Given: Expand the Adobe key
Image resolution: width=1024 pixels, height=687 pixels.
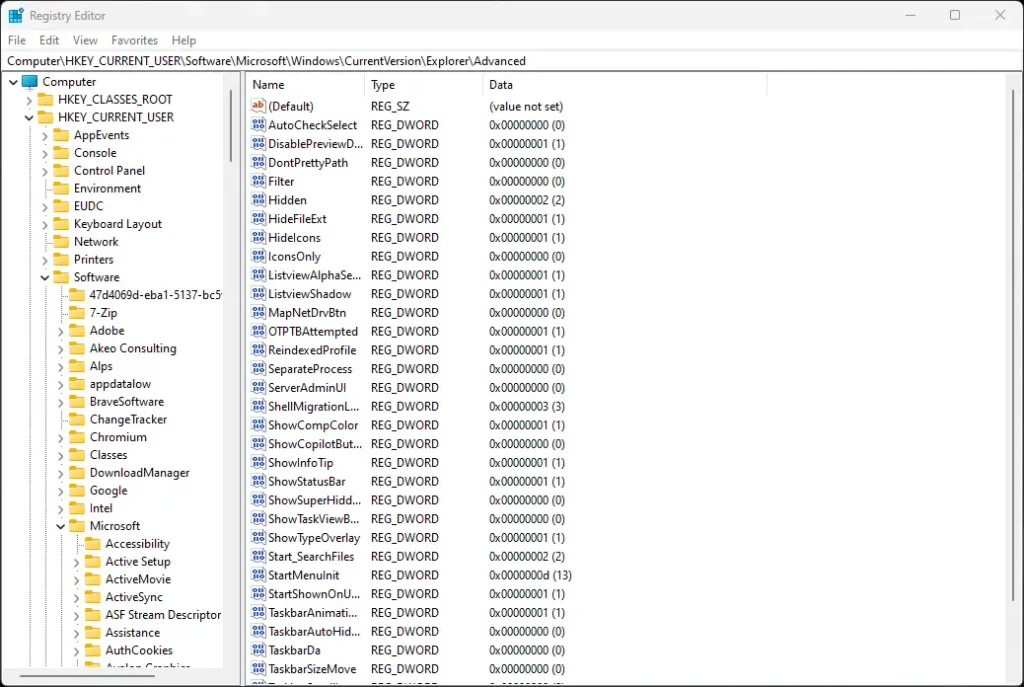Looking at the screenshot, I should pos(60,331).
